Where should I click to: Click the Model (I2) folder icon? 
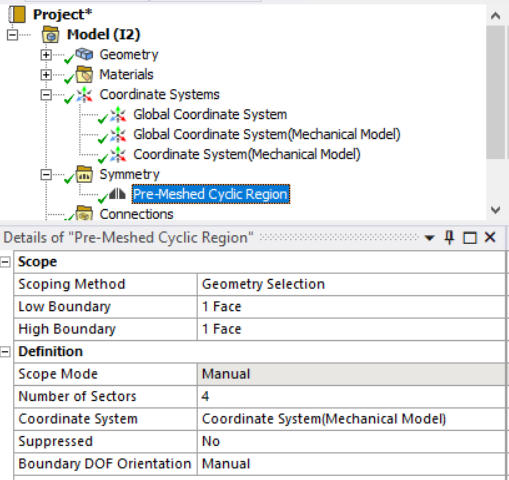(x=51, y=35)
